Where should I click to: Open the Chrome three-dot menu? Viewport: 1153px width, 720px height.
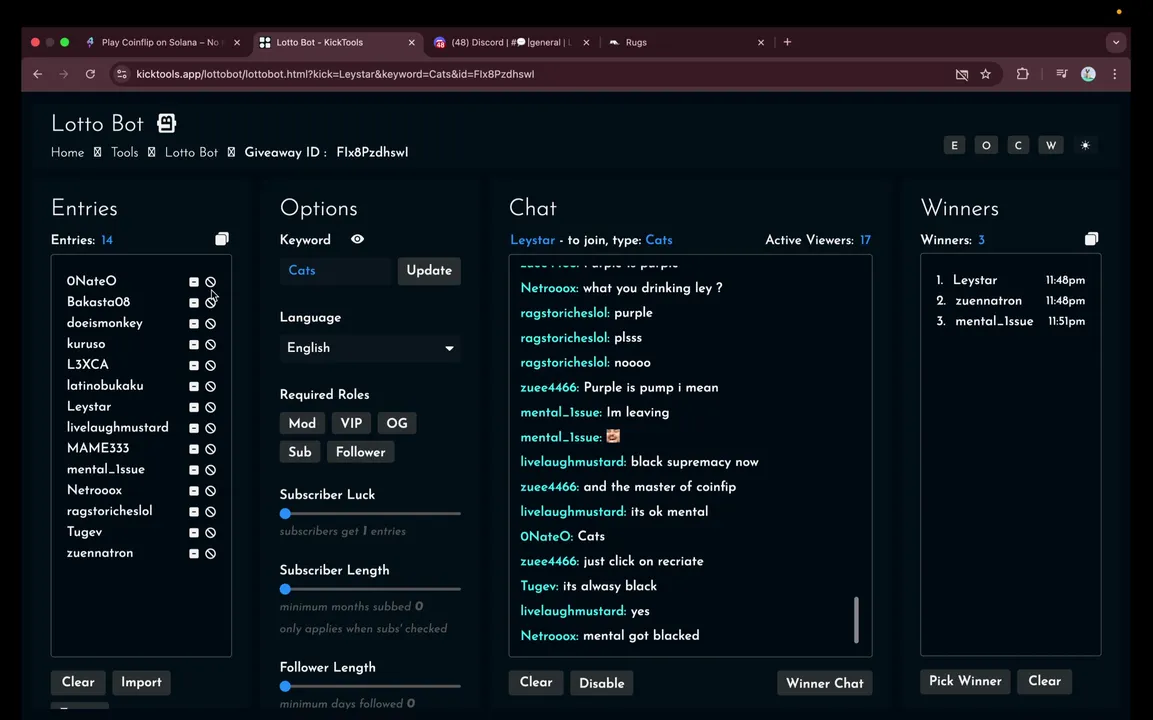pos(1115,74)
